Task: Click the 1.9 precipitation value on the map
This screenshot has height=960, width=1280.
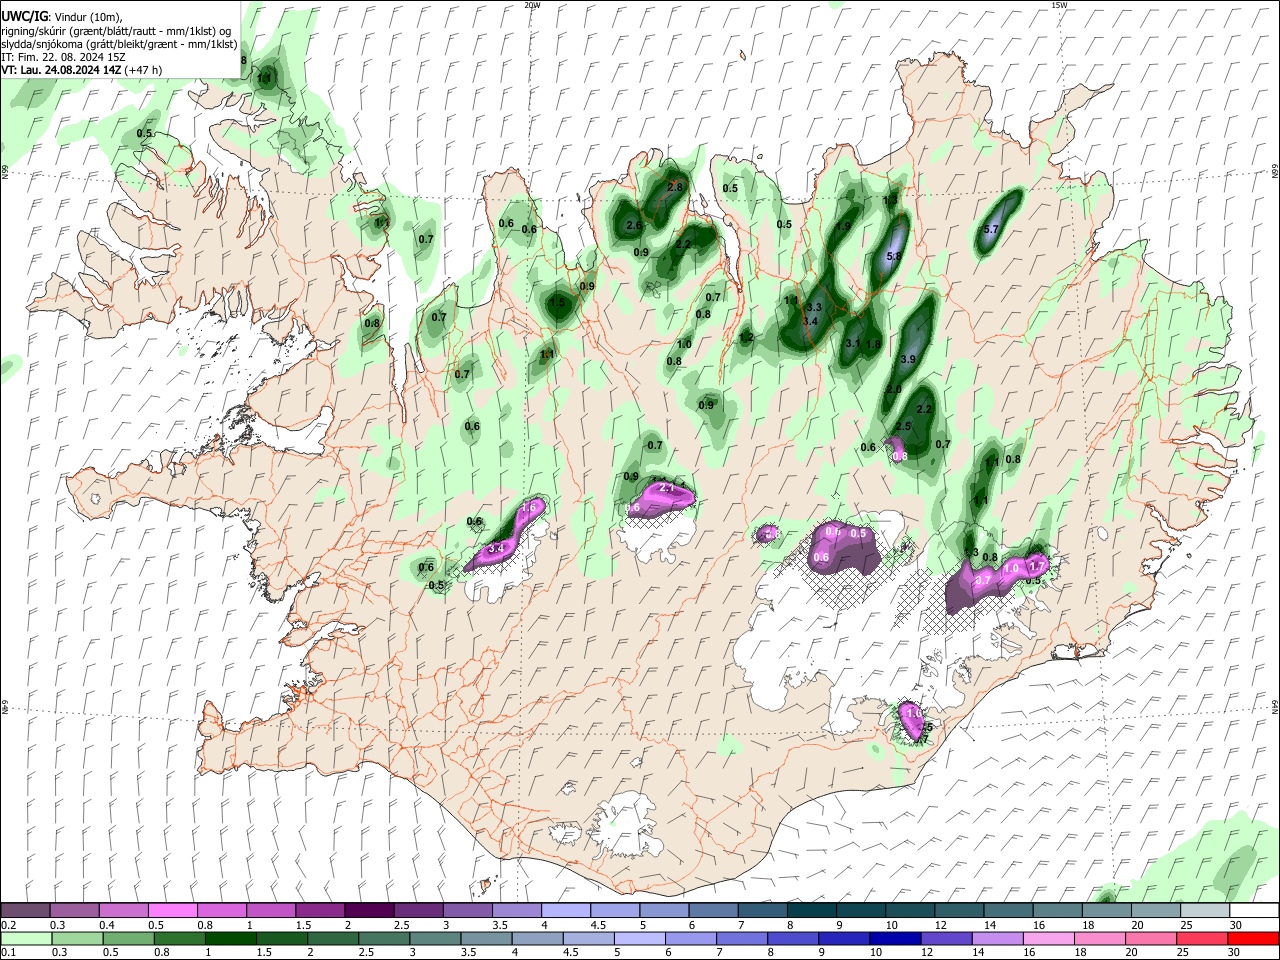Action: point(843,227)
